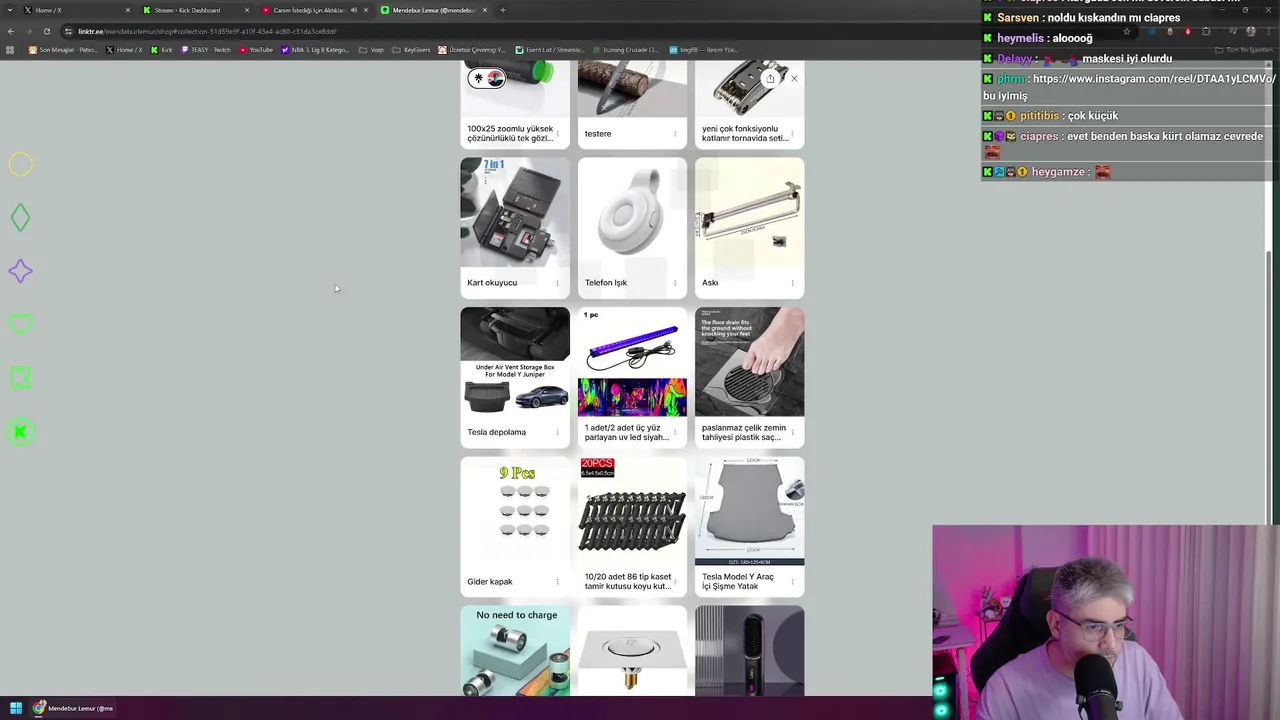
Task: Open three-dot menu on Kart okuyucu card
Action: pyautogui.click(x=557, y=283)
